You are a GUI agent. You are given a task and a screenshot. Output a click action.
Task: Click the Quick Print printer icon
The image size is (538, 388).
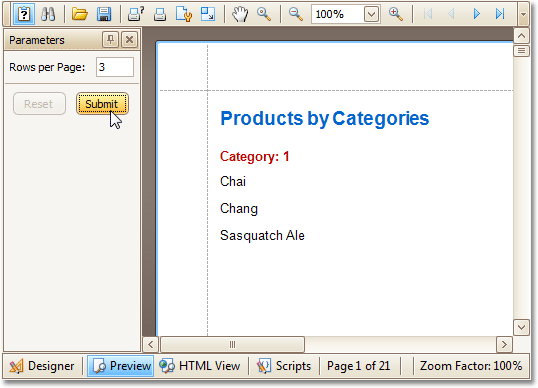pyautogui.click(x=160, y=14)
